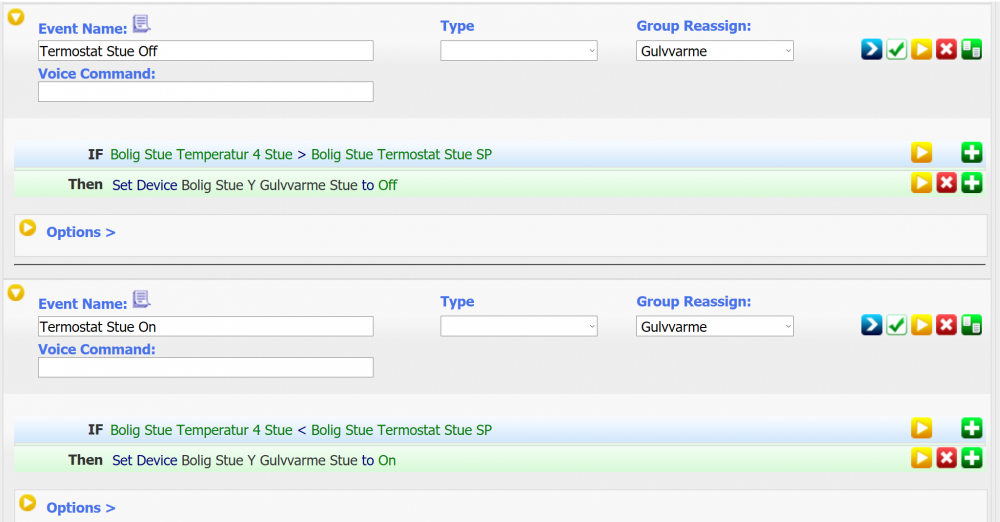The image size is (1000, 522).
Task: Delete the Termostat Stue On event
Action: pos(946,325)
